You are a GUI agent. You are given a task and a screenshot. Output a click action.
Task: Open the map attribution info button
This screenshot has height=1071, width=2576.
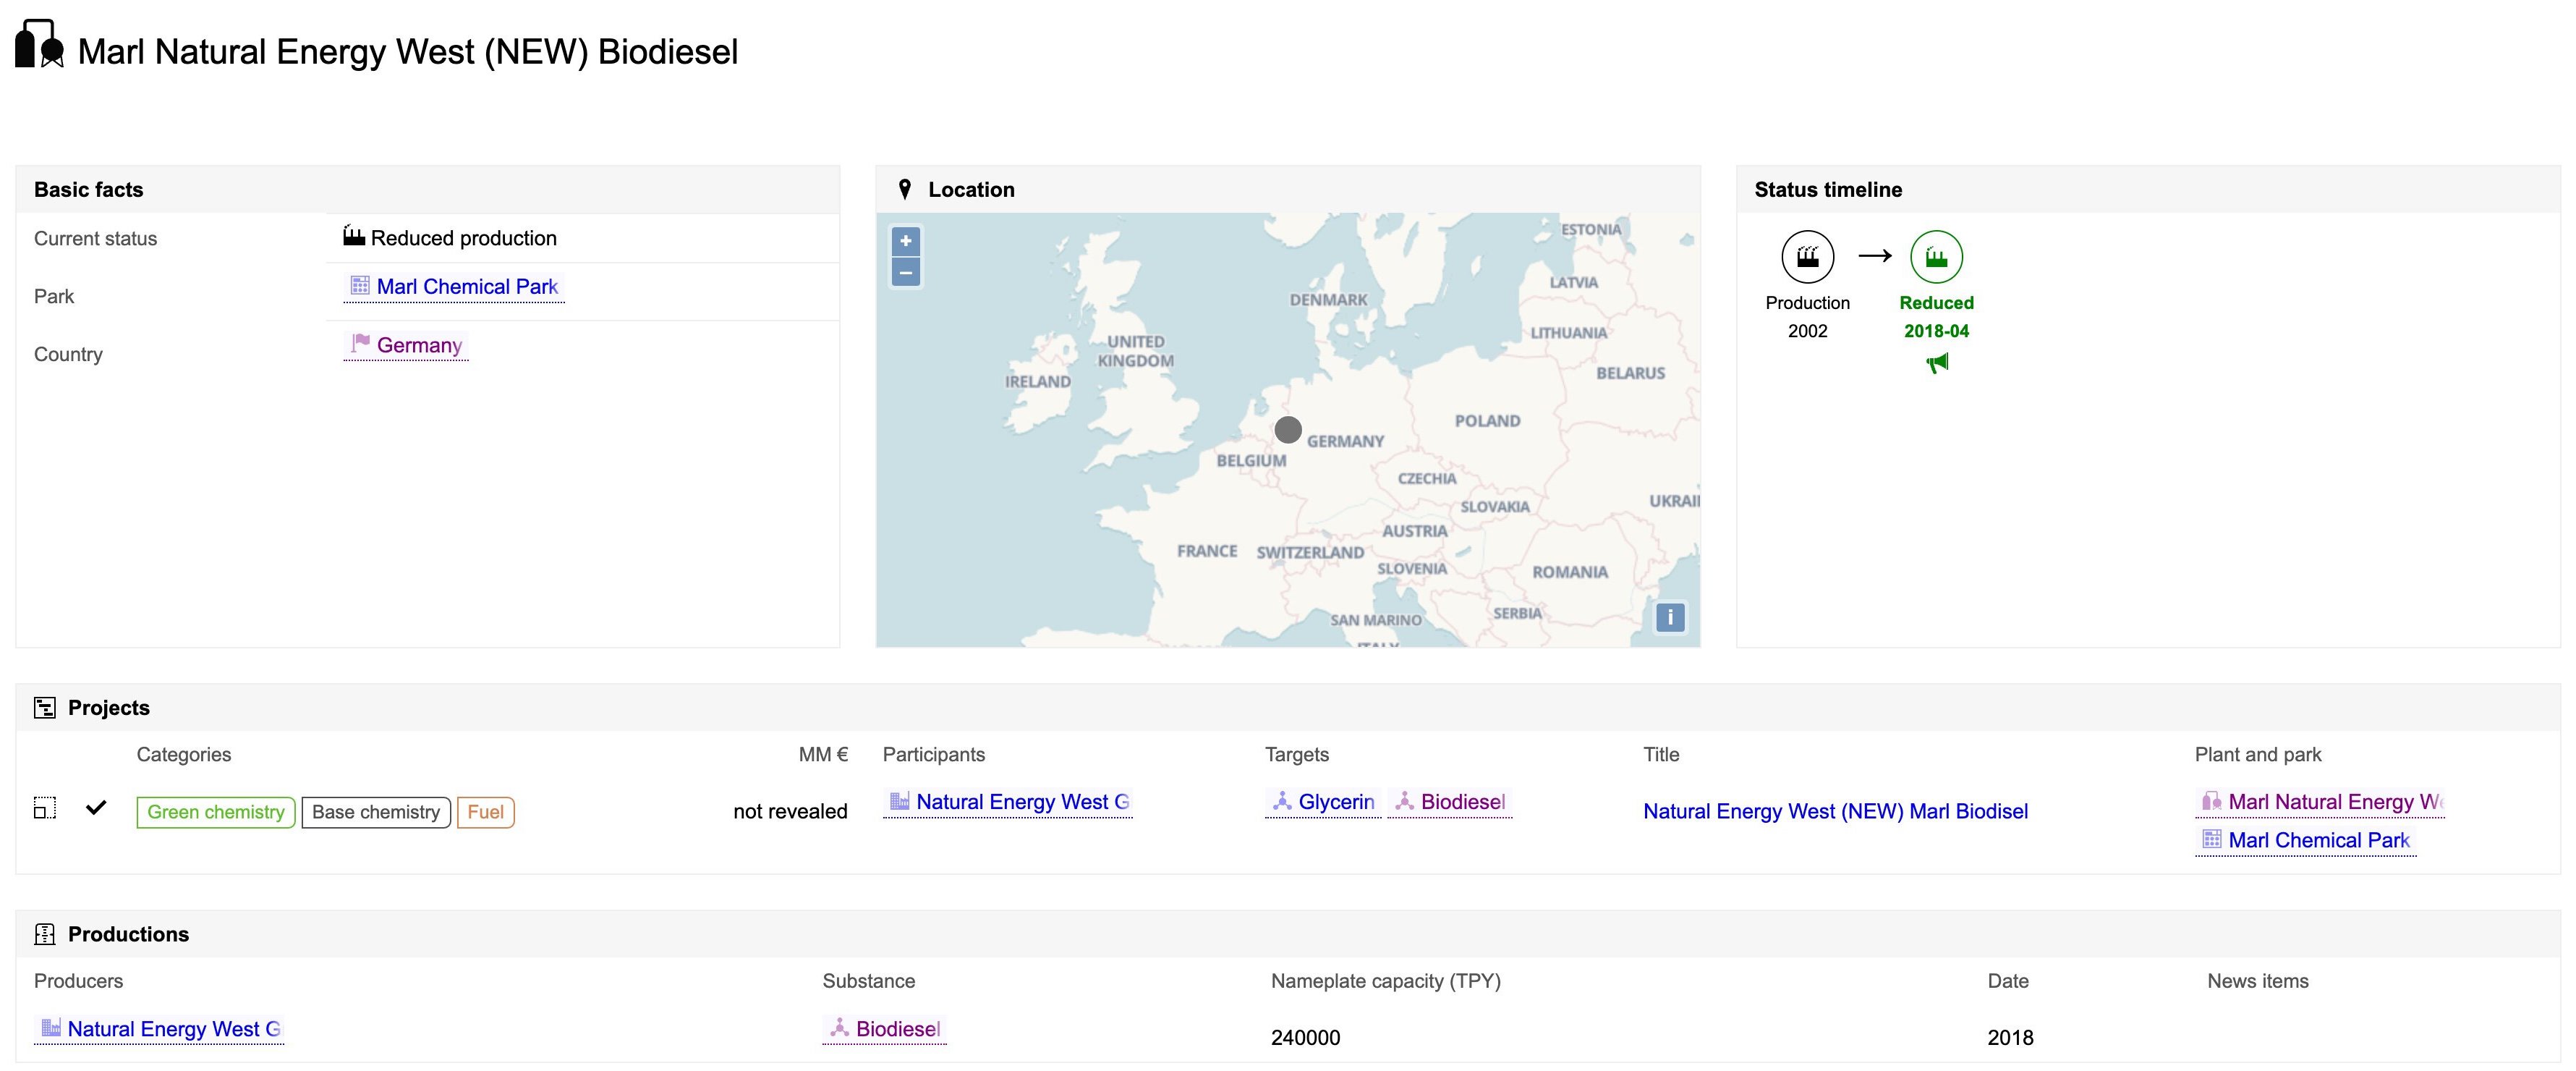pyautogui.click(x=1669, y=617)
